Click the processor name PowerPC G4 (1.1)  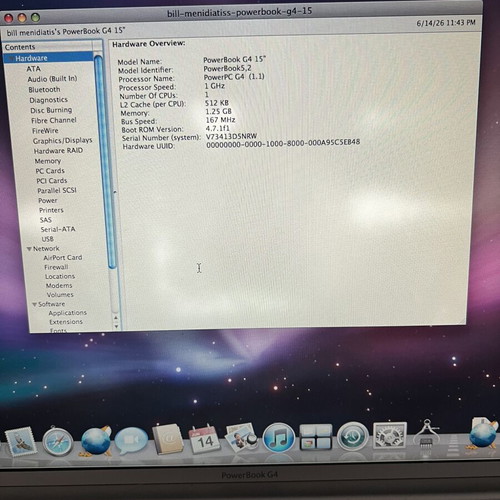(x=234, y=77)
